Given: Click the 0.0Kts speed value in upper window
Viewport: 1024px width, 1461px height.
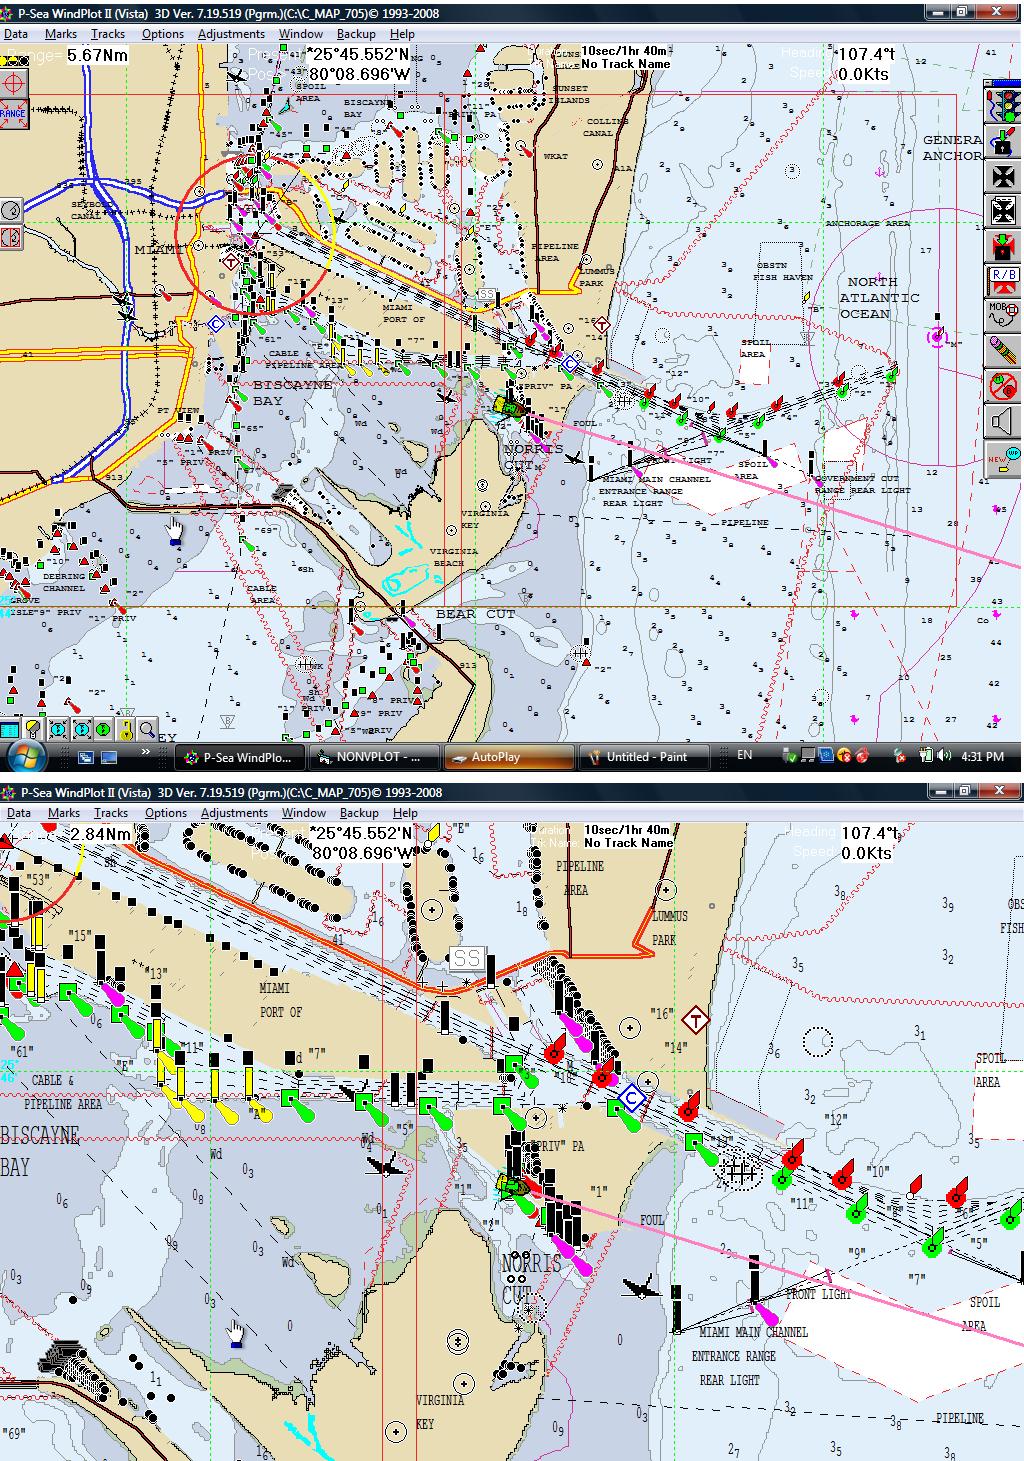Looking at the screenshot, I should (x=865, y=74).
